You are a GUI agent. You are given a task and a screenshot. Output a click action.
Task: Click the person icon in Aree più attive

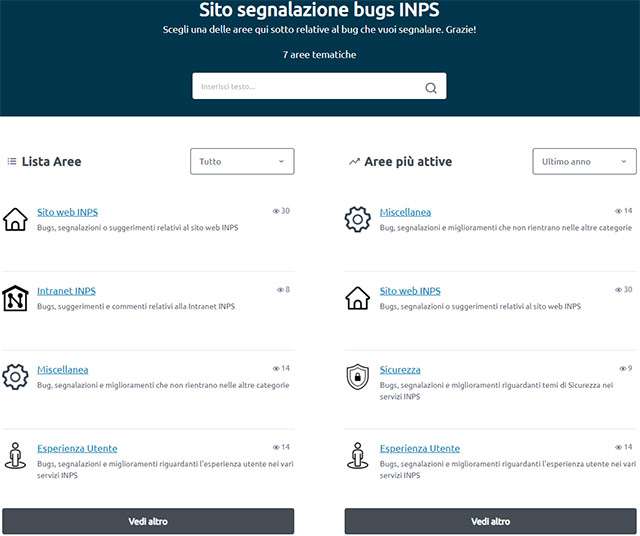point(357,455)
